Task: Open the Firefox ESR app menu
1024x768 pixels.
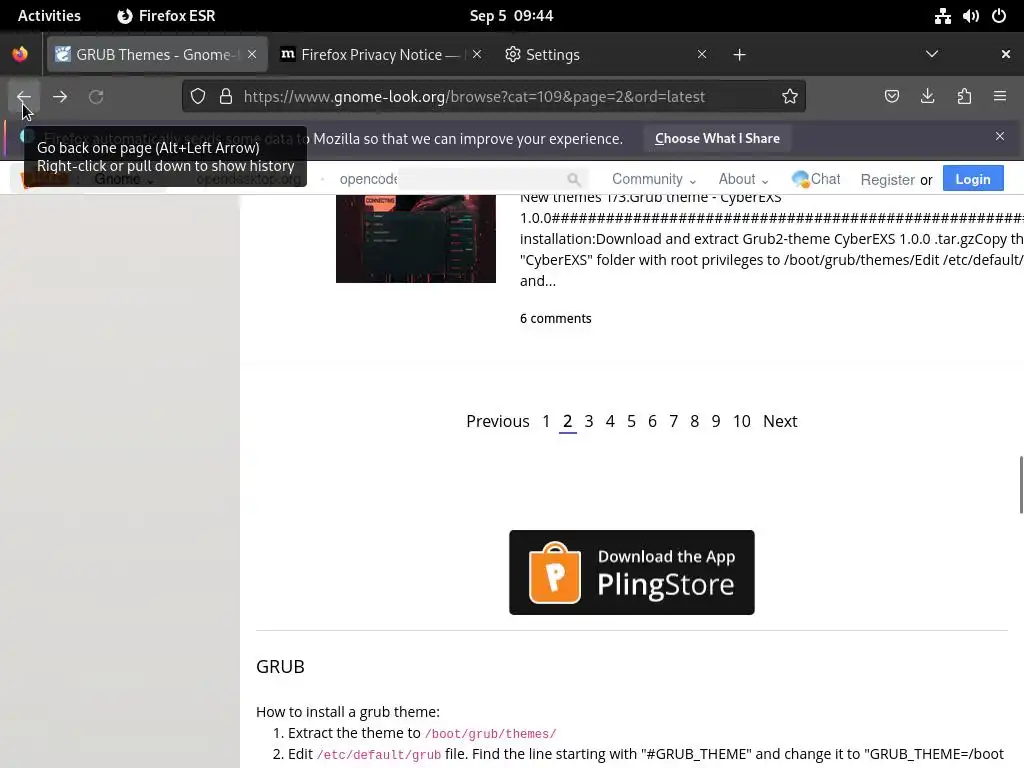Action: 167,16
